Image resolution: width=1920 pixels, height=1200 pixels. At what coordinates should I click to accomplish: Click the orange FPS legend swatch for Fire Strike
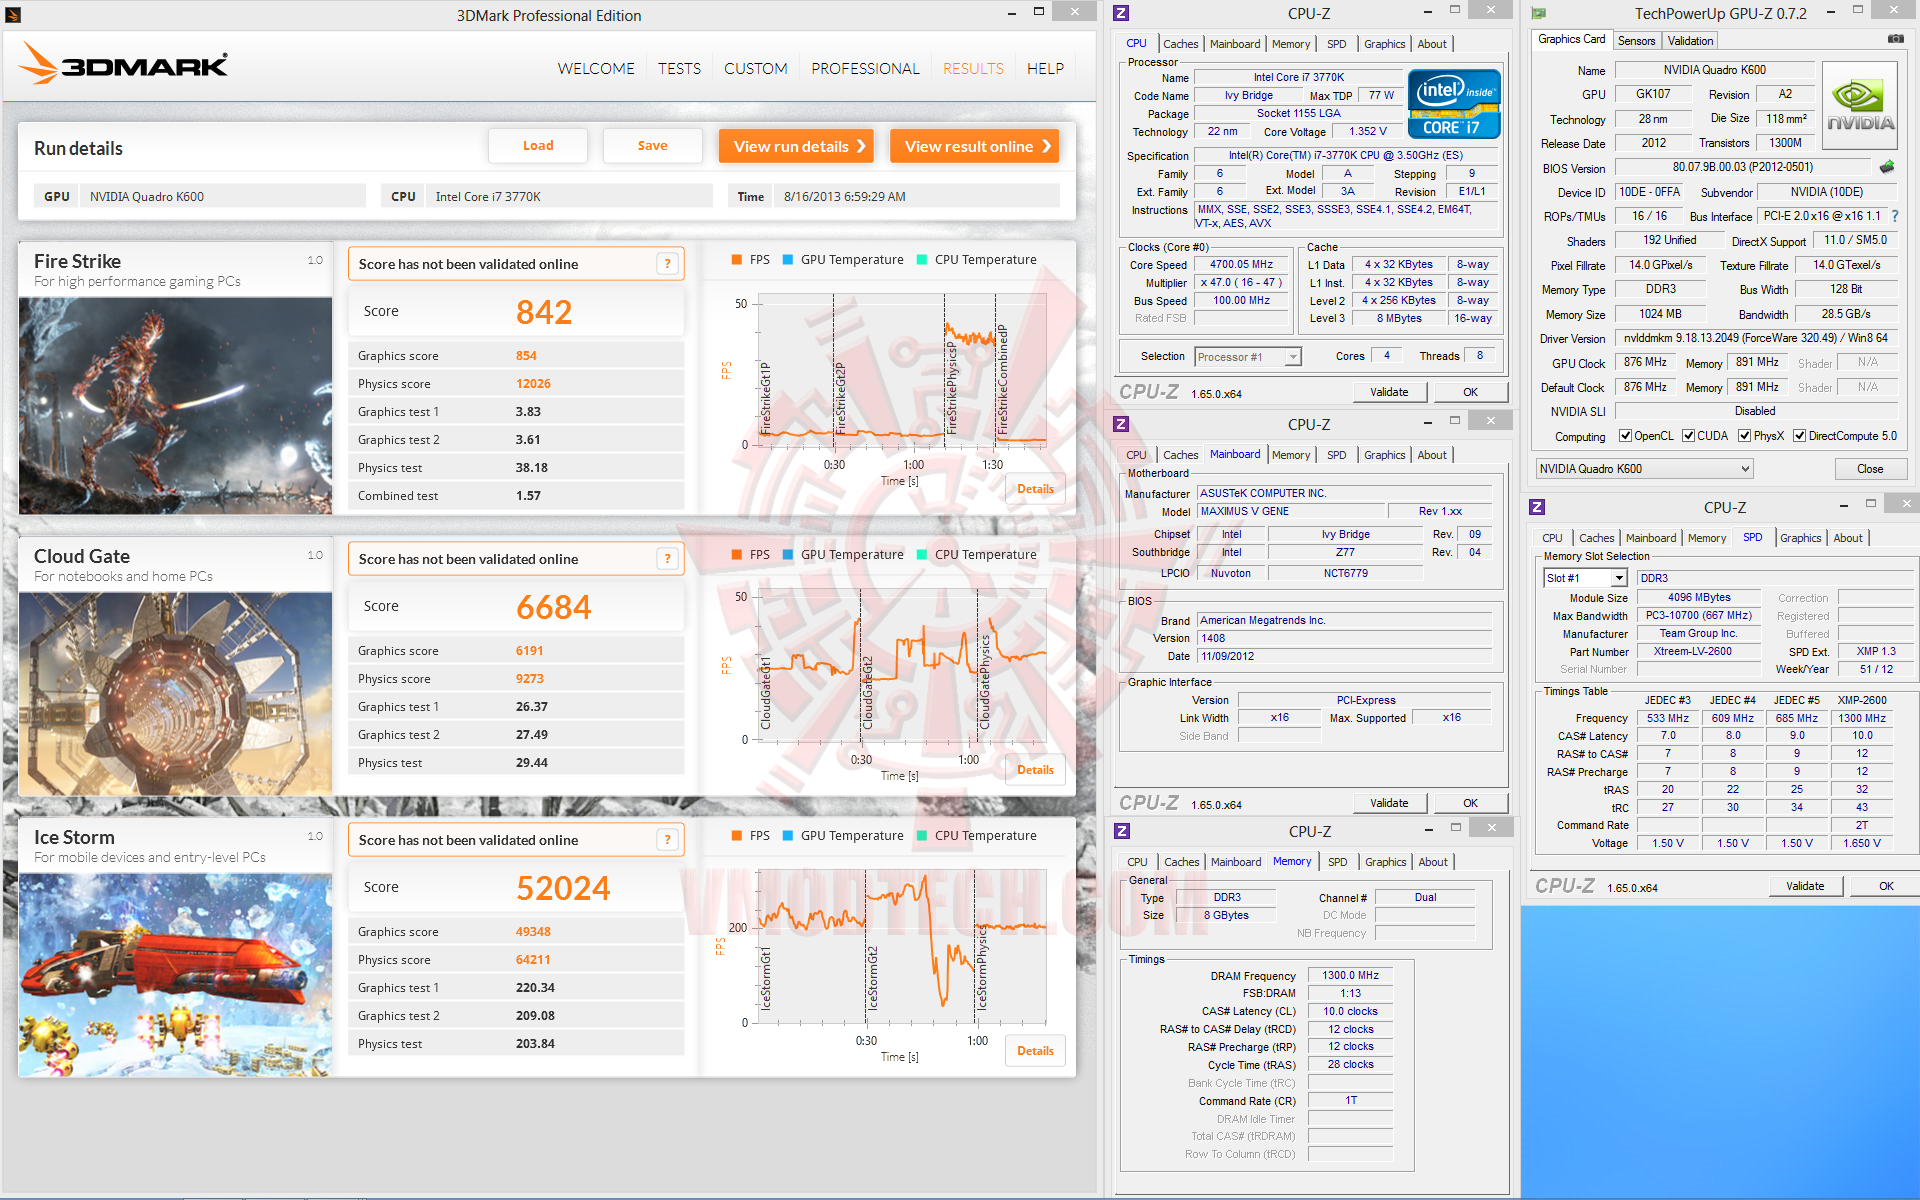tap(737, 260)
